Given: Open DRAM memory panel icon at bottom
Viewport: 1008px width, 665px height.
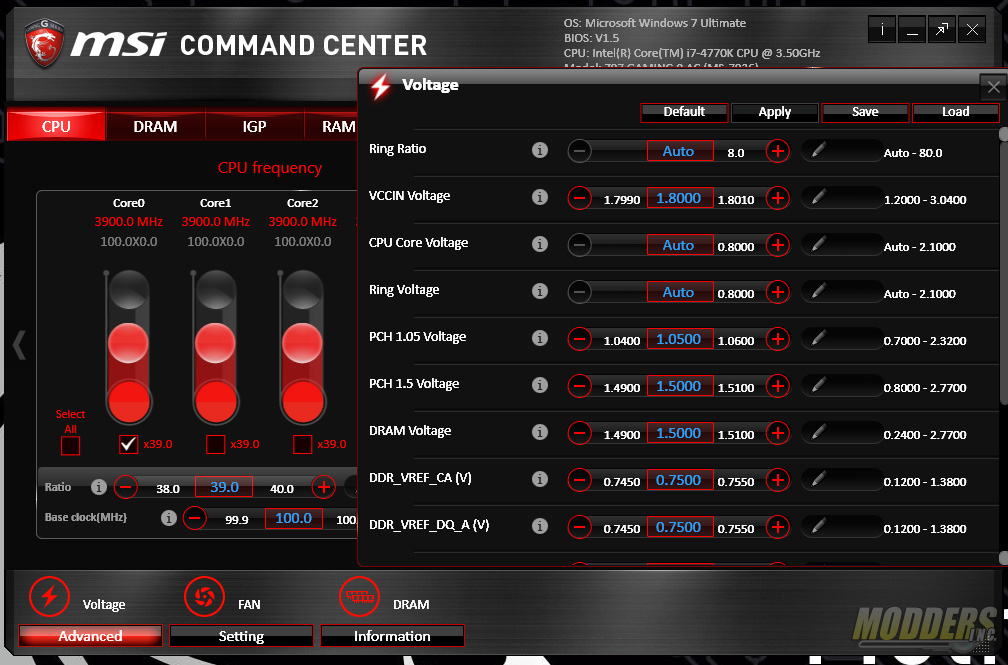Looking at the screenshot, I should pyautogui.click(x=359, y=596).
